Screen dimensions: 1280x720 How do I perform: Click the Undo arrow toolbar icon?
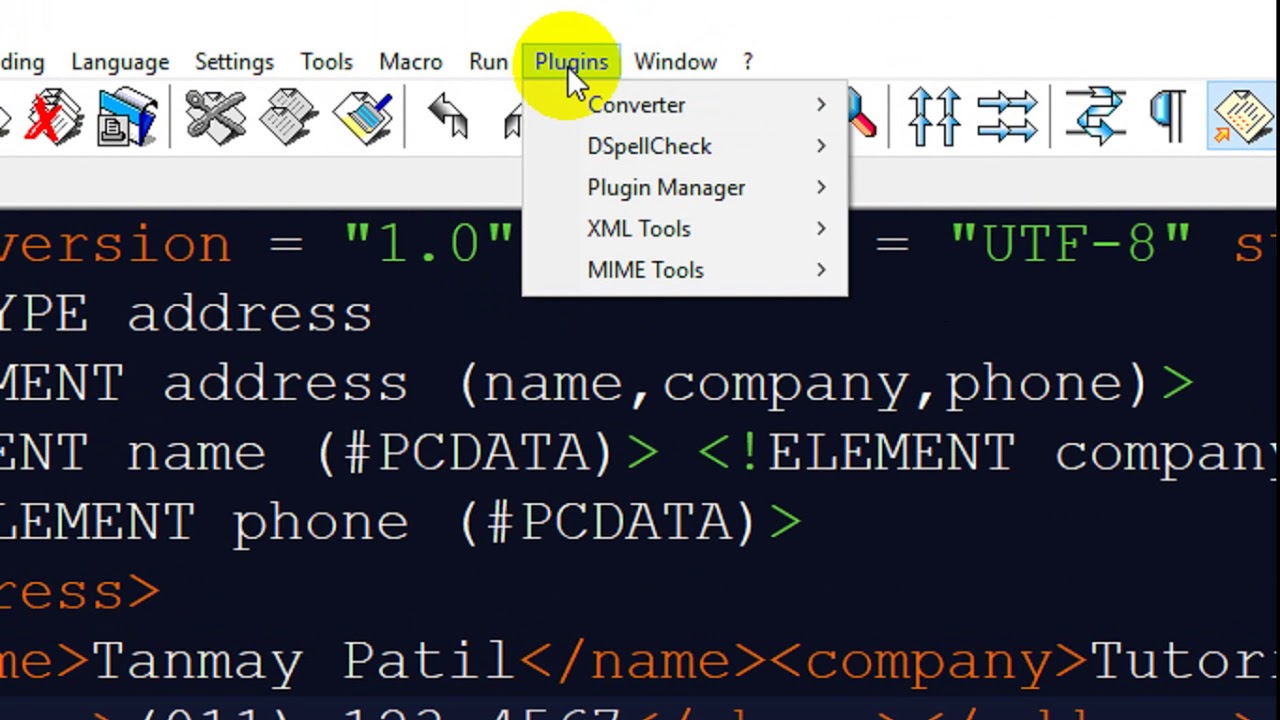point(449,116)
